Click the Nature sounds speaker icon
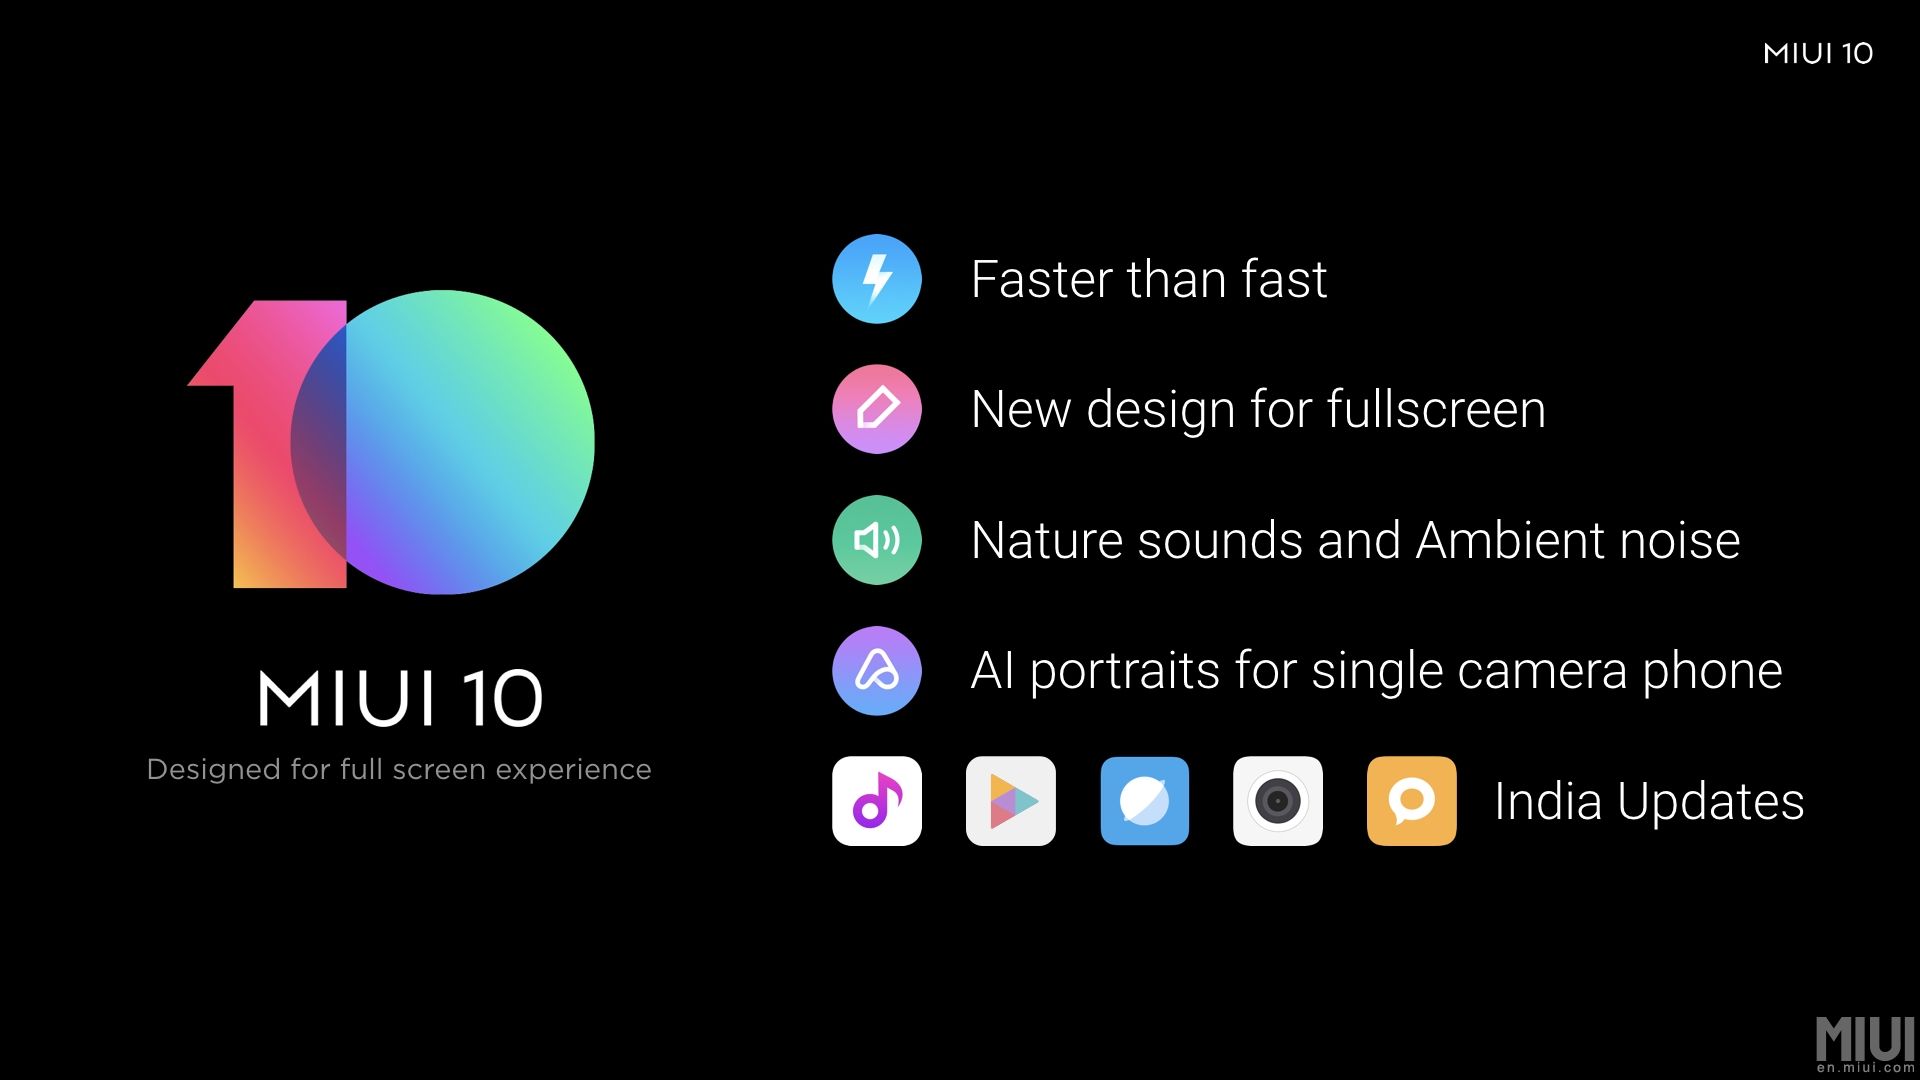Screen dimensions: 1920x1080 pyautogui.click(x=877, y=539)
